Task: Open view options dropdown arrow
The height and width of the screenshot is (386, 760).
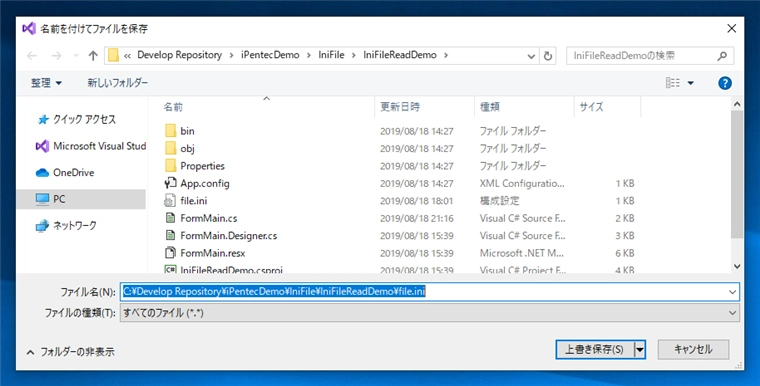Action: pos(691,83)
